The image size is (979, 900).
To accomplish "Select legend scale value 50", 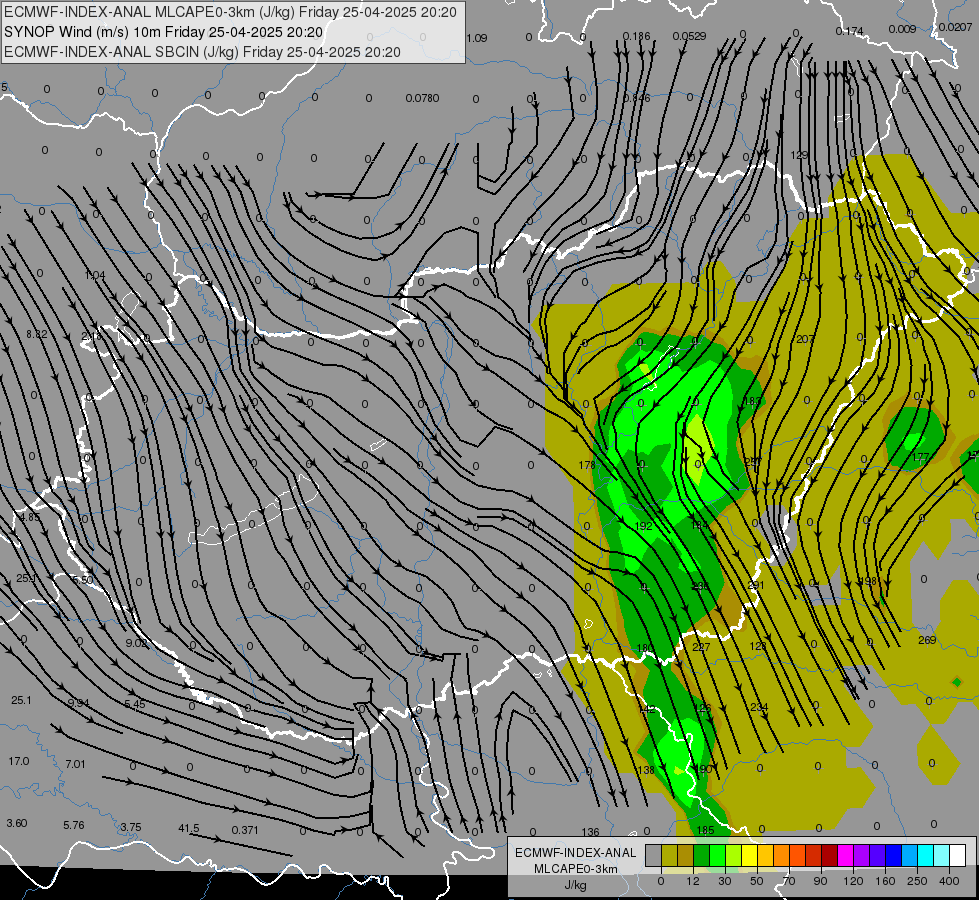I will (757, 881).
